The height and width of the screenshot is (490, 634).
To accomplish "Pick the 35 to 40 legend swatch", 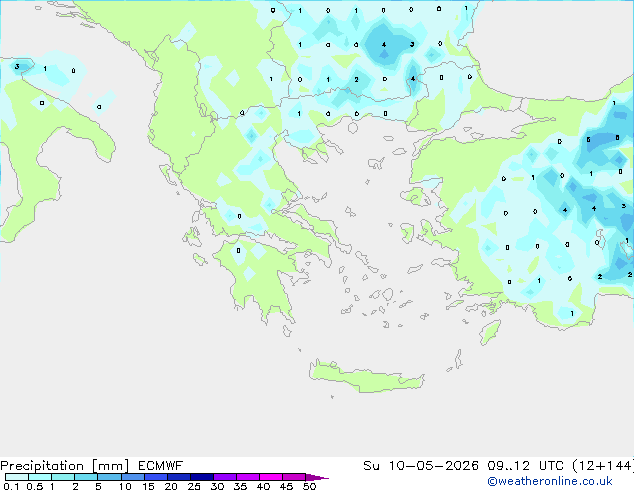I will (x=247, y=477).
